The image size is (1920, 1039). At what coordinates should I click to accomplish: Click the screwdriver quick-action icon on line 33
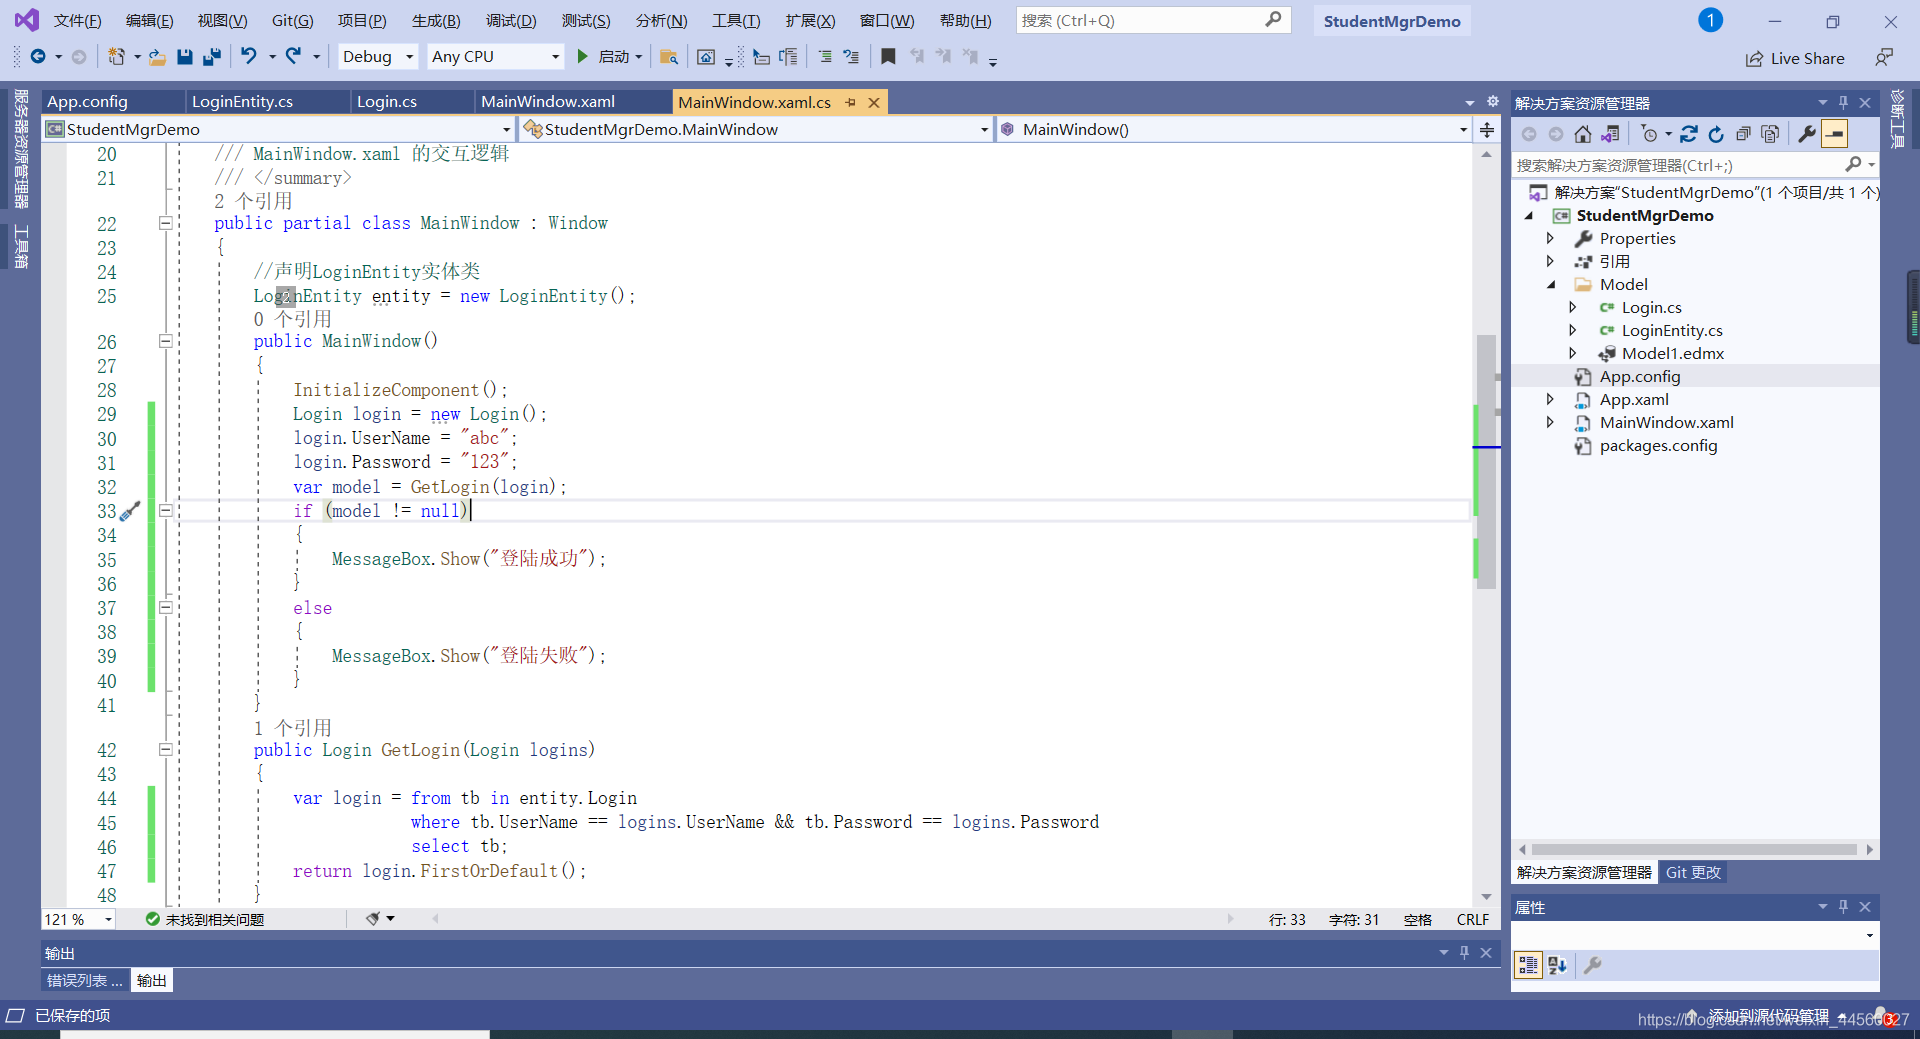pos(130,511)
